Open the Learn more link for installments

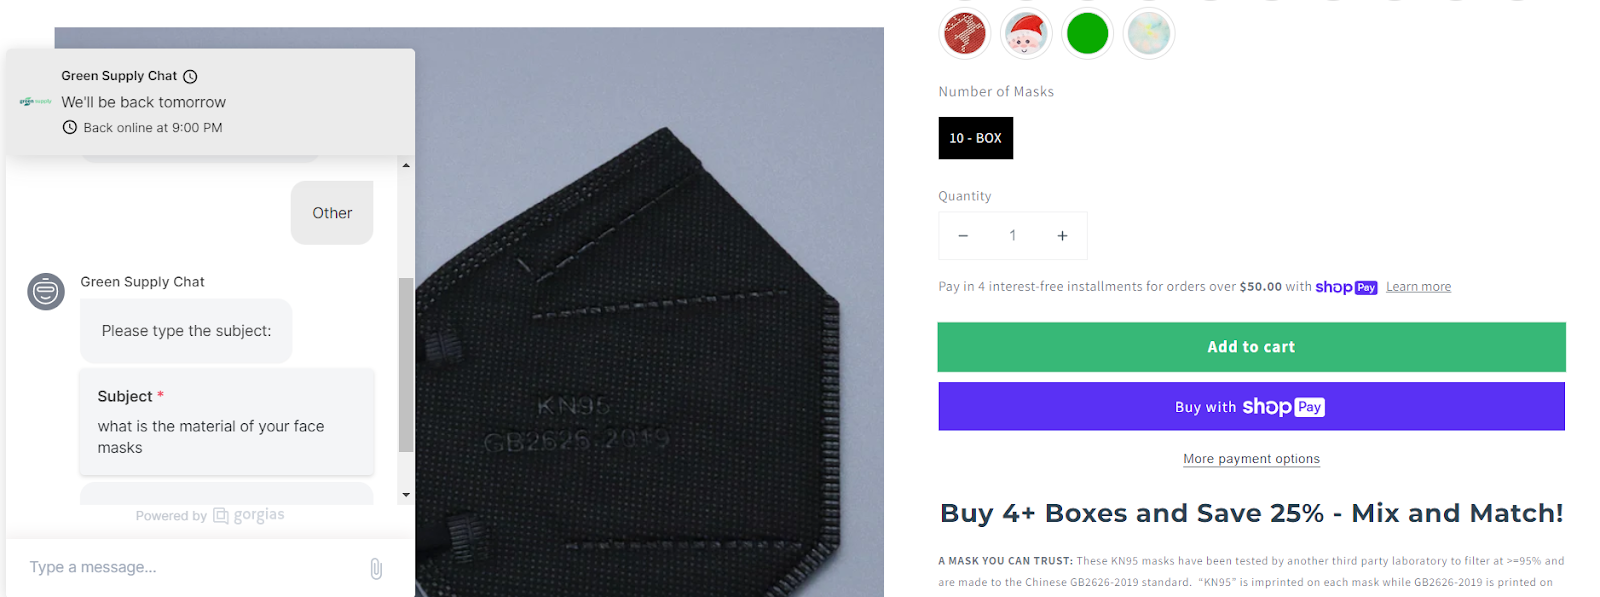[x=1418, y=287]
